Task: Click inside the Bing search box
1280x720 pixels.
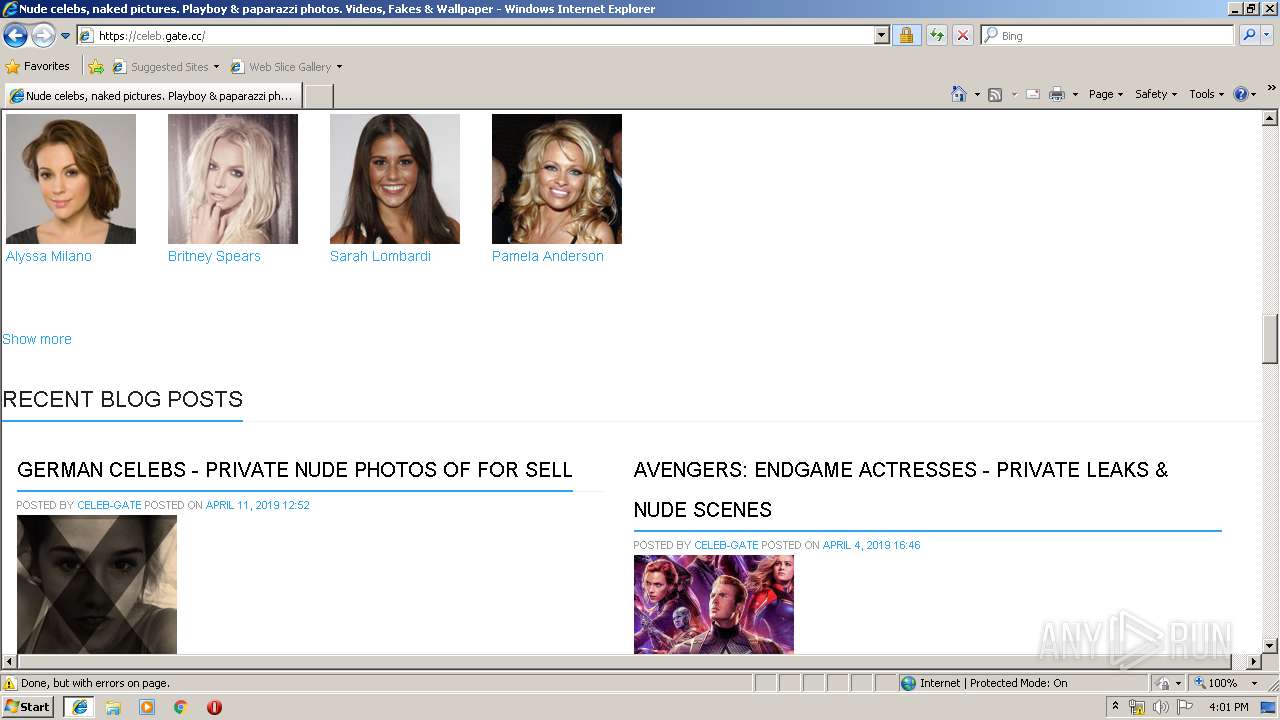Action: point(1116,35)
